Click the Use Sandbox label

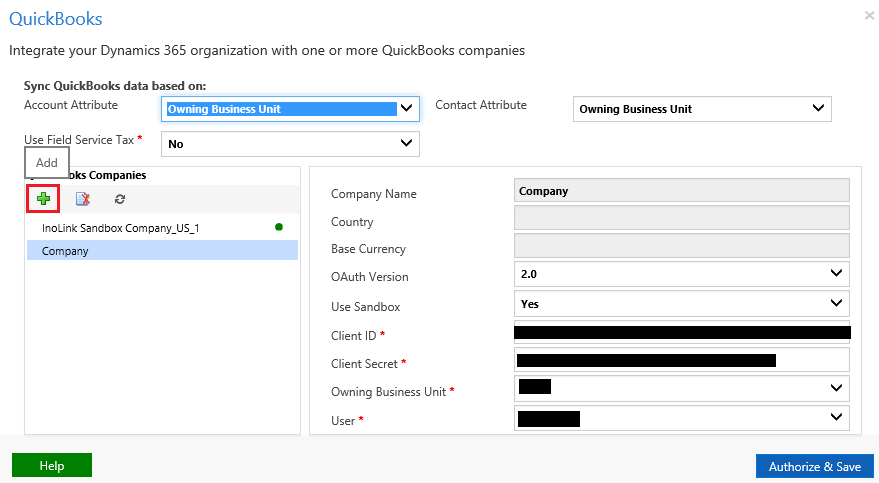(366, 307)
